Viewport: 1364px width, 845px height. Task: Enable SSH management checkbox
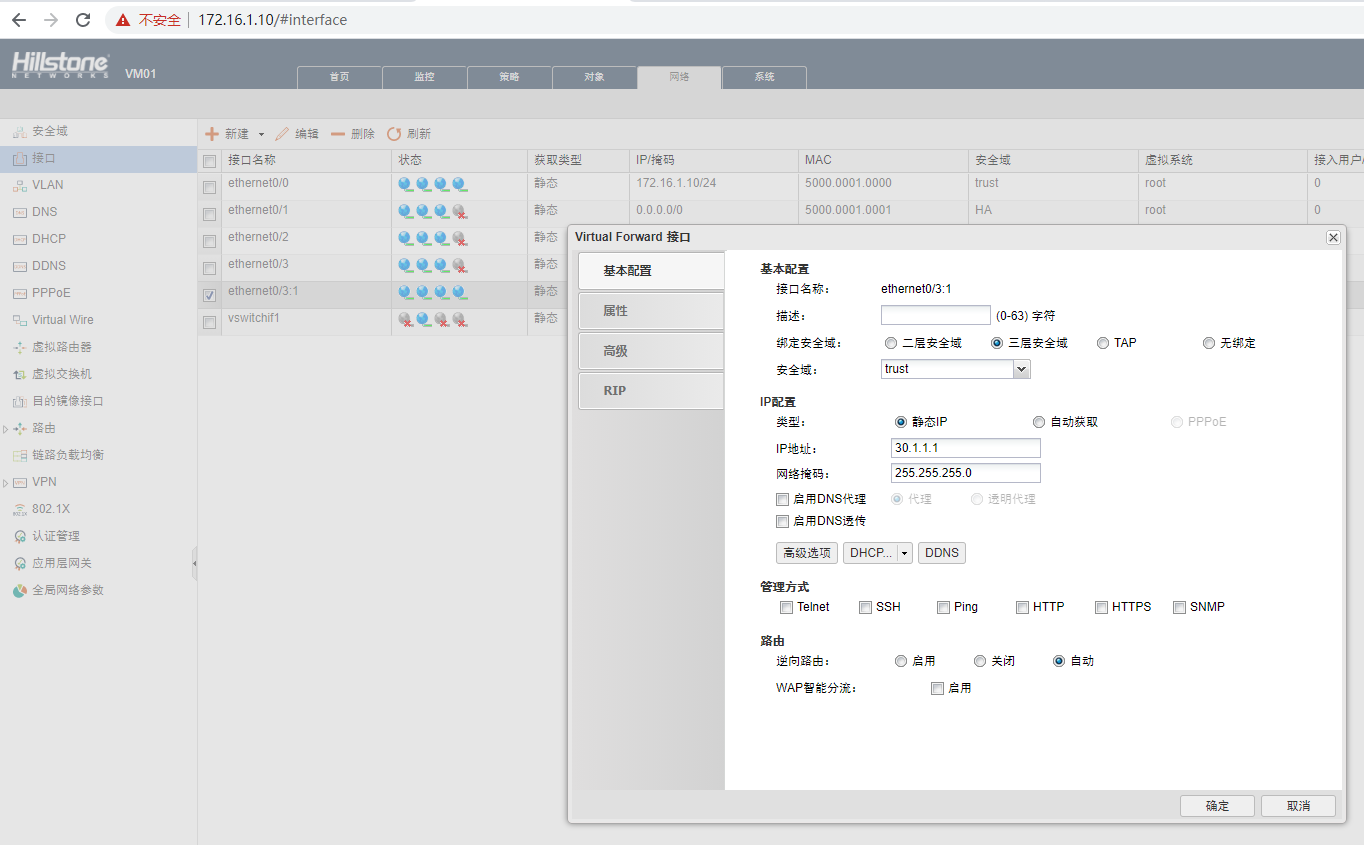point(865,607)
